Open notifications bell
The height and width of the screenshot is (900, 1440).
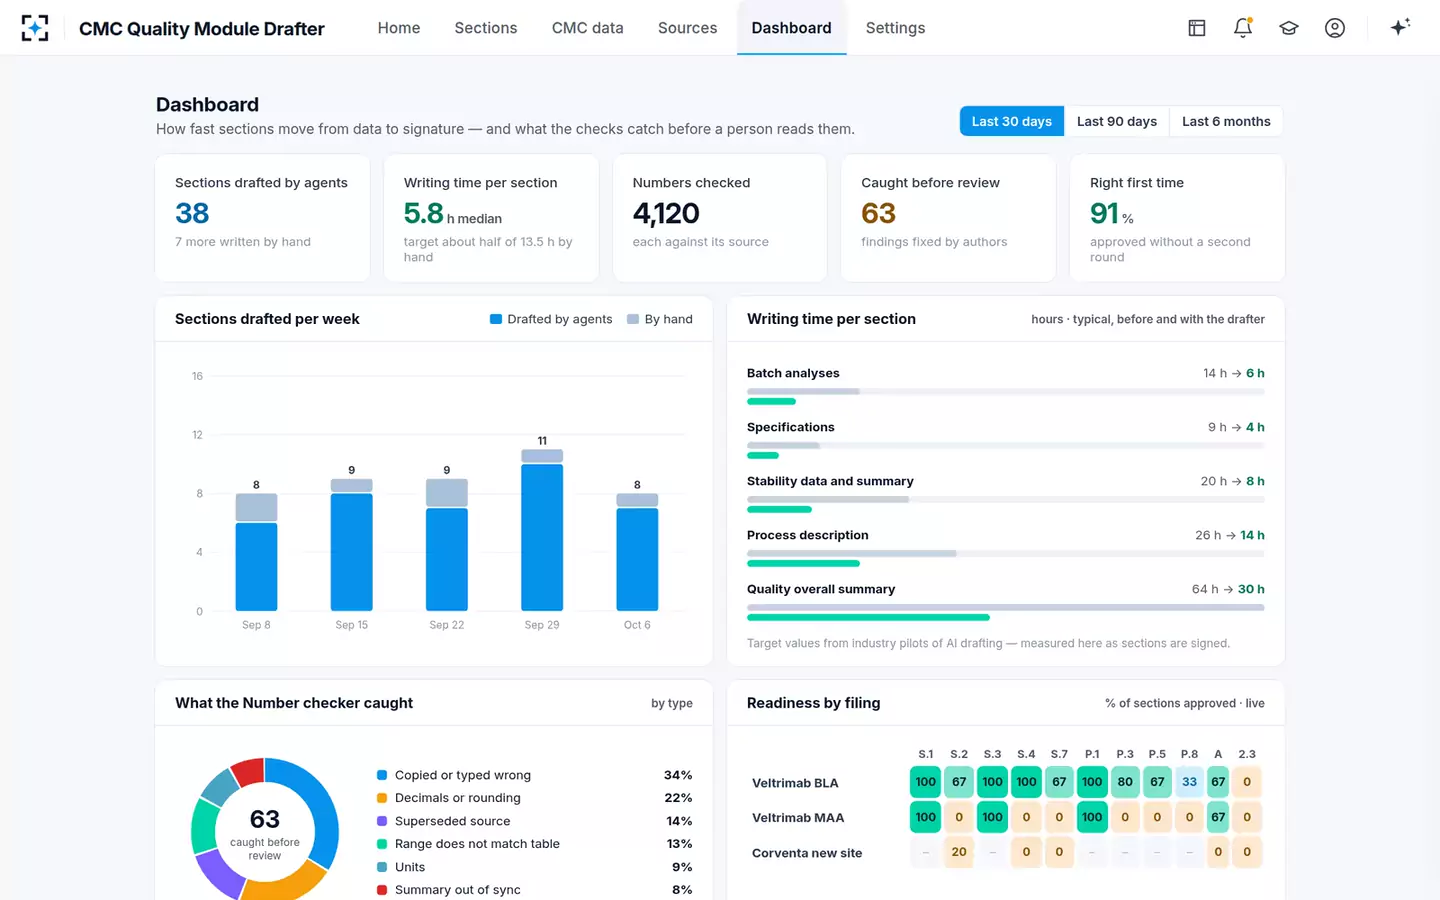[1243, 28]
